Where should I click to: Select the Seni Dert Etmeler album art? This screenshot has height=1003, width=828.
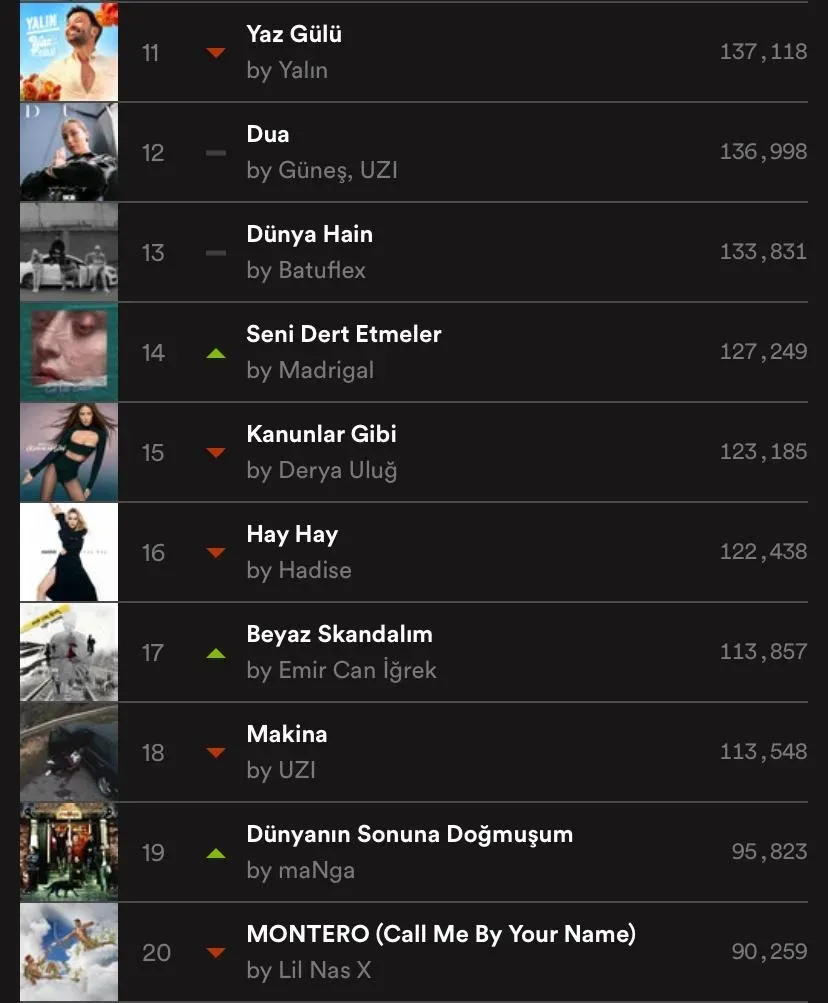tap(69, 352)
